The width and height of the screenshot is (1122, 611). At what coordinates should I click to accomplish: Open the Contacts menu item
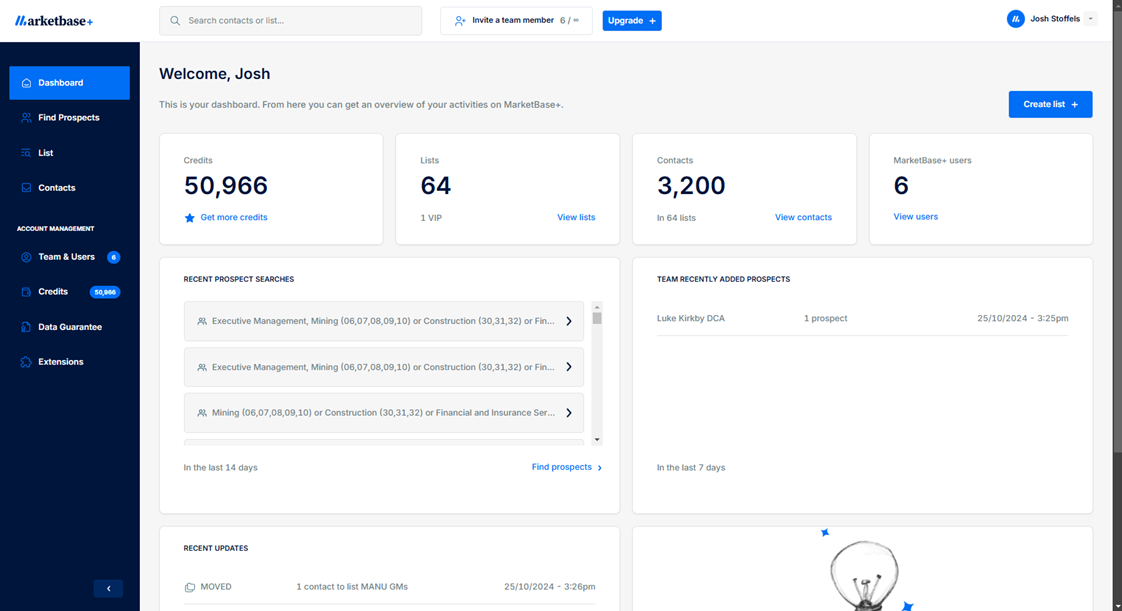click(x=69, y=188)
